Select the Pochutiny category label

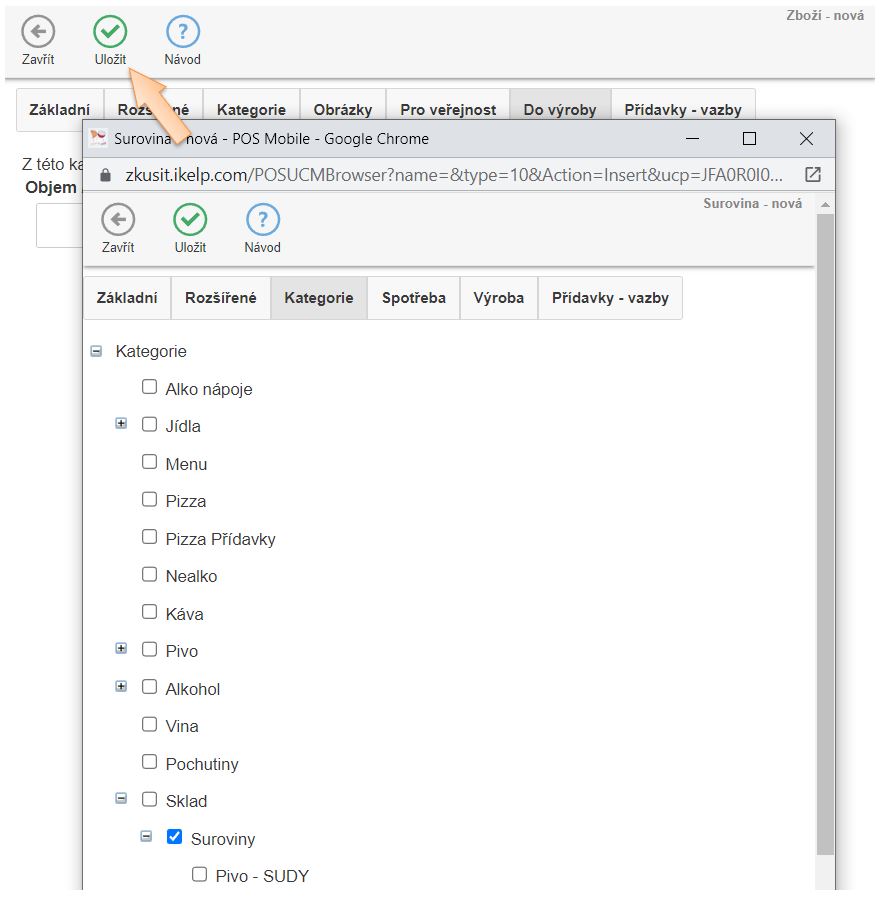click(x=202, y=764)
